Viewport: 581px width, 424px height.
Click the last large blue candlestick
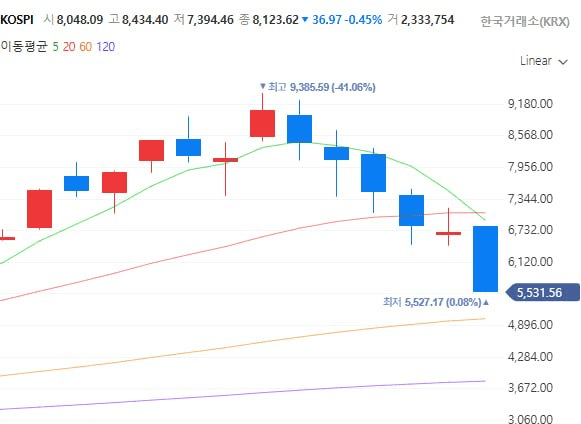485,259
